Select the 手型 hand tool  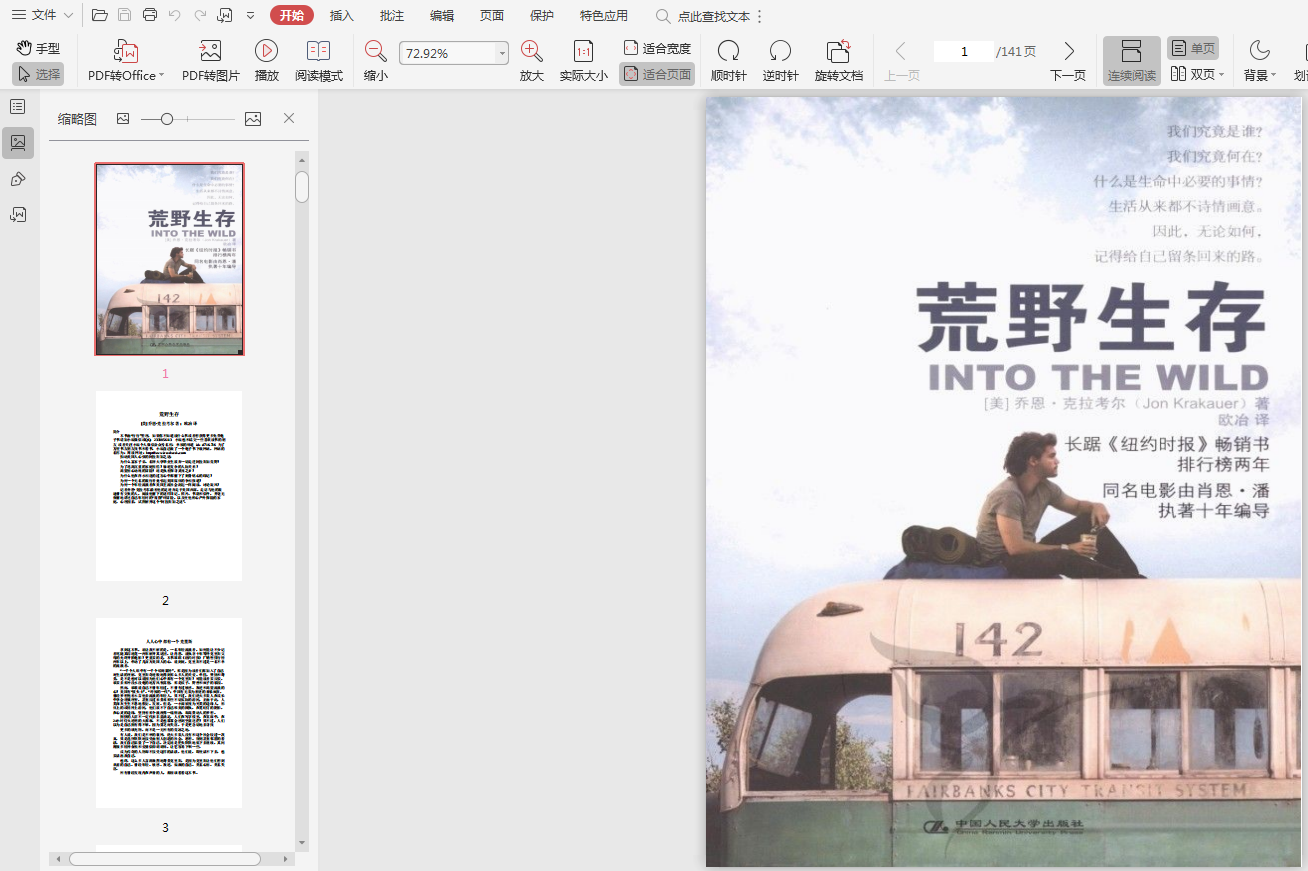(x=38, y=48)
